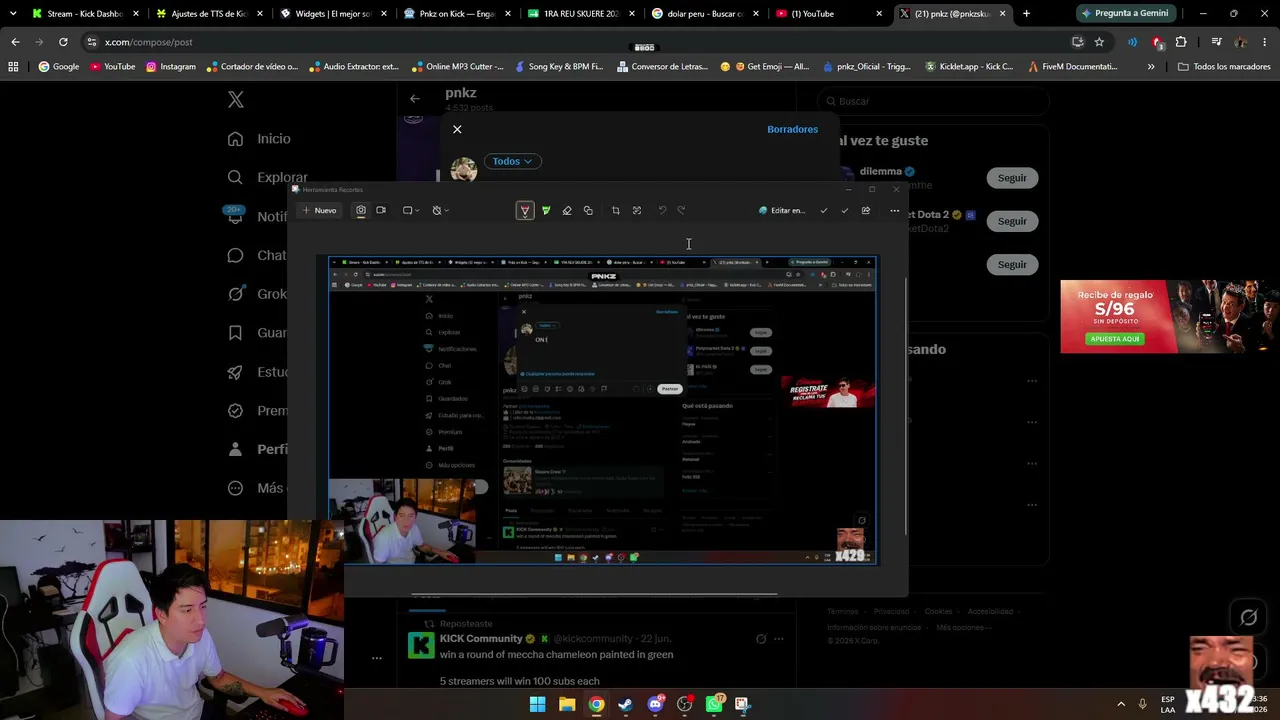
Task: Start a new snip with Nuevo
Action: point(319,210)
